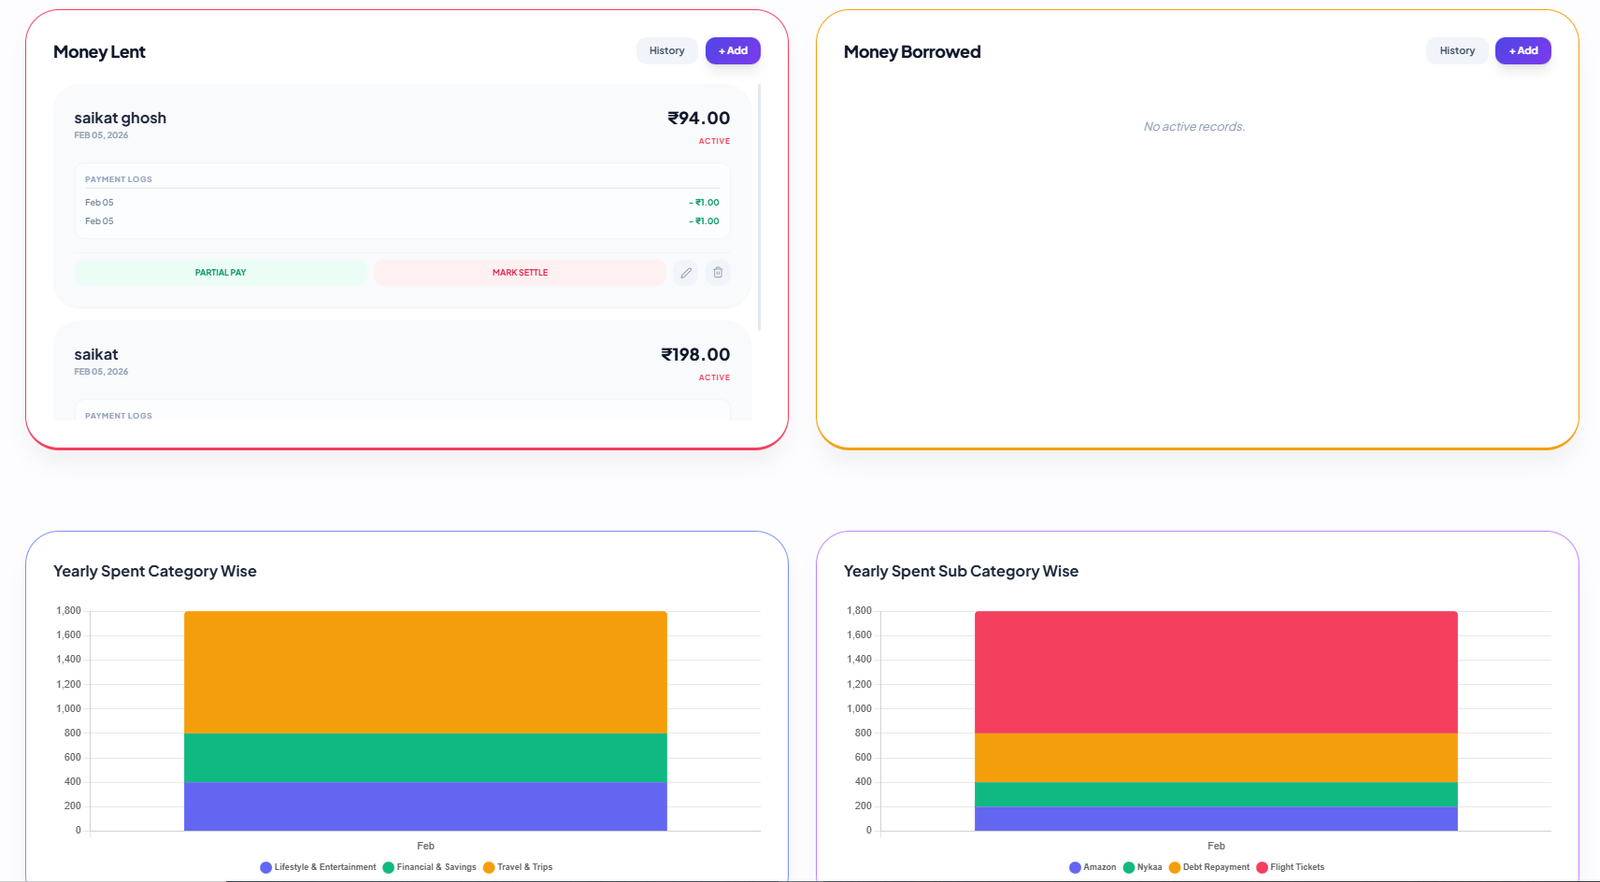Click the orange Debt Repayment bar segment
The width and height of the screenshot is (1600, 882).
click(x=1216, y=757)
